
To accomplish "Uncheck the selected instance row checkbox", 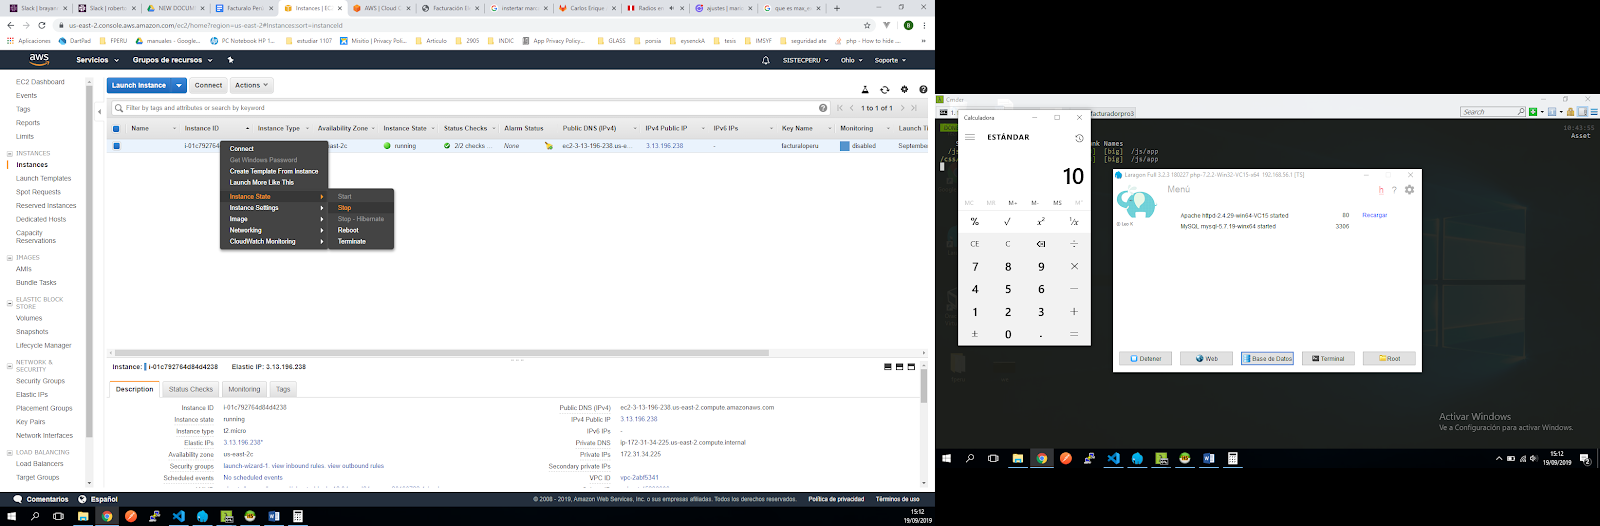I will [x=116, y=146].
